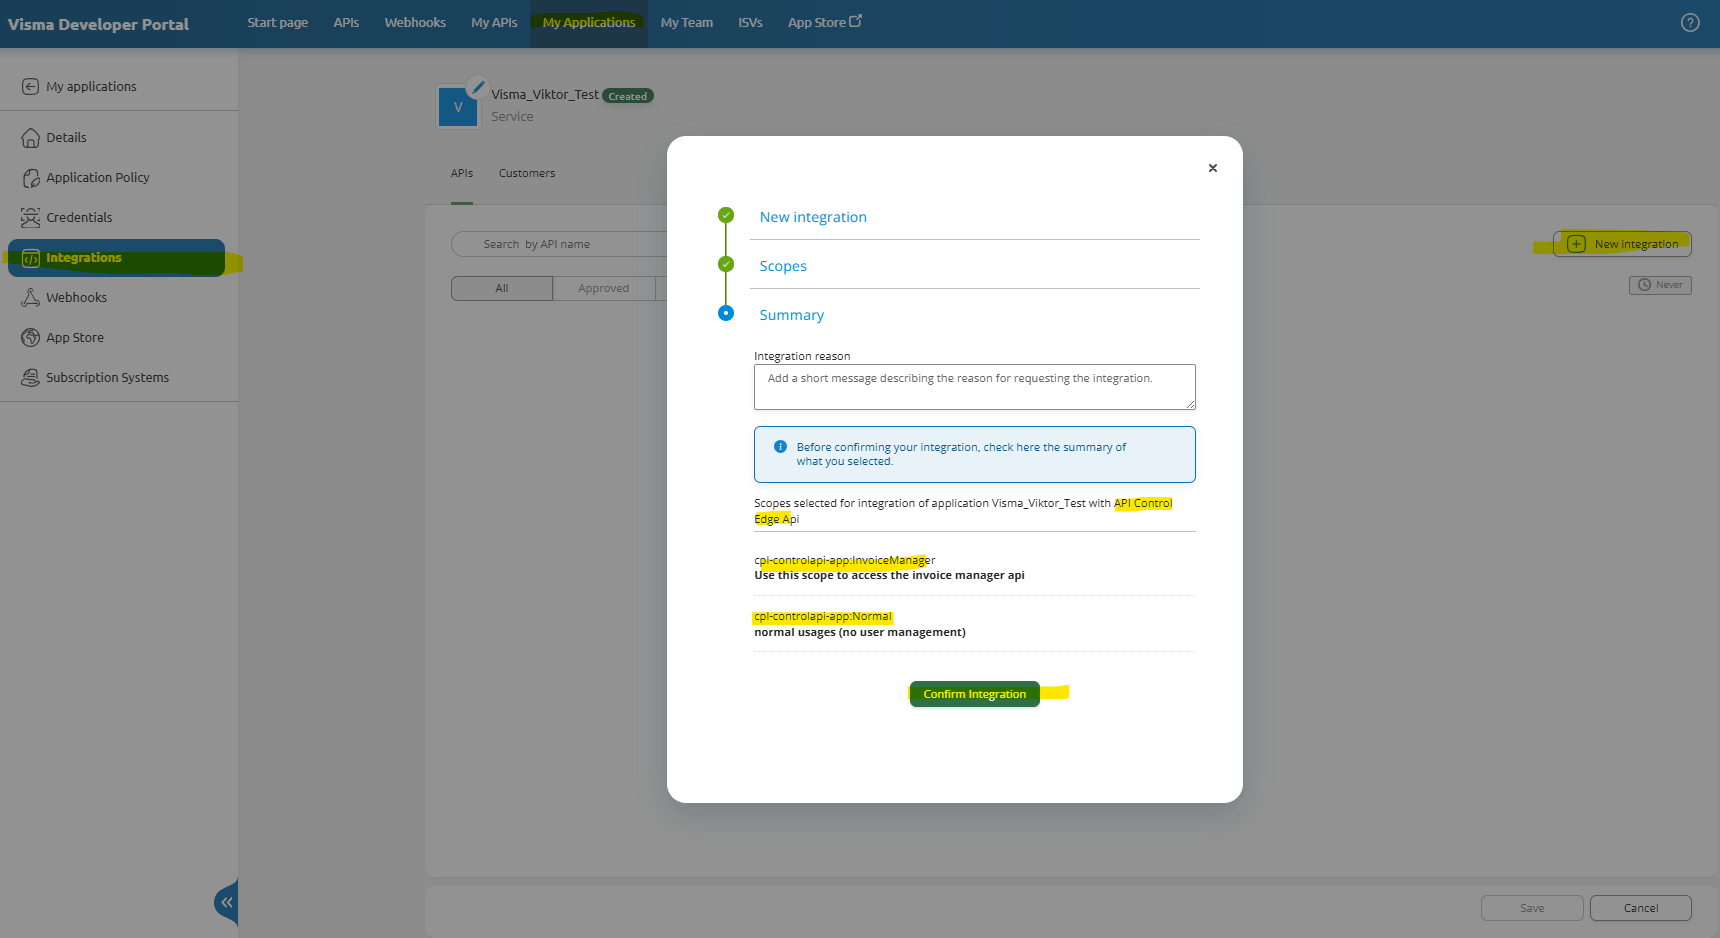Click the clock icon next to Never
Screen dimensions: 1720x938
[x=1644, y=285]
